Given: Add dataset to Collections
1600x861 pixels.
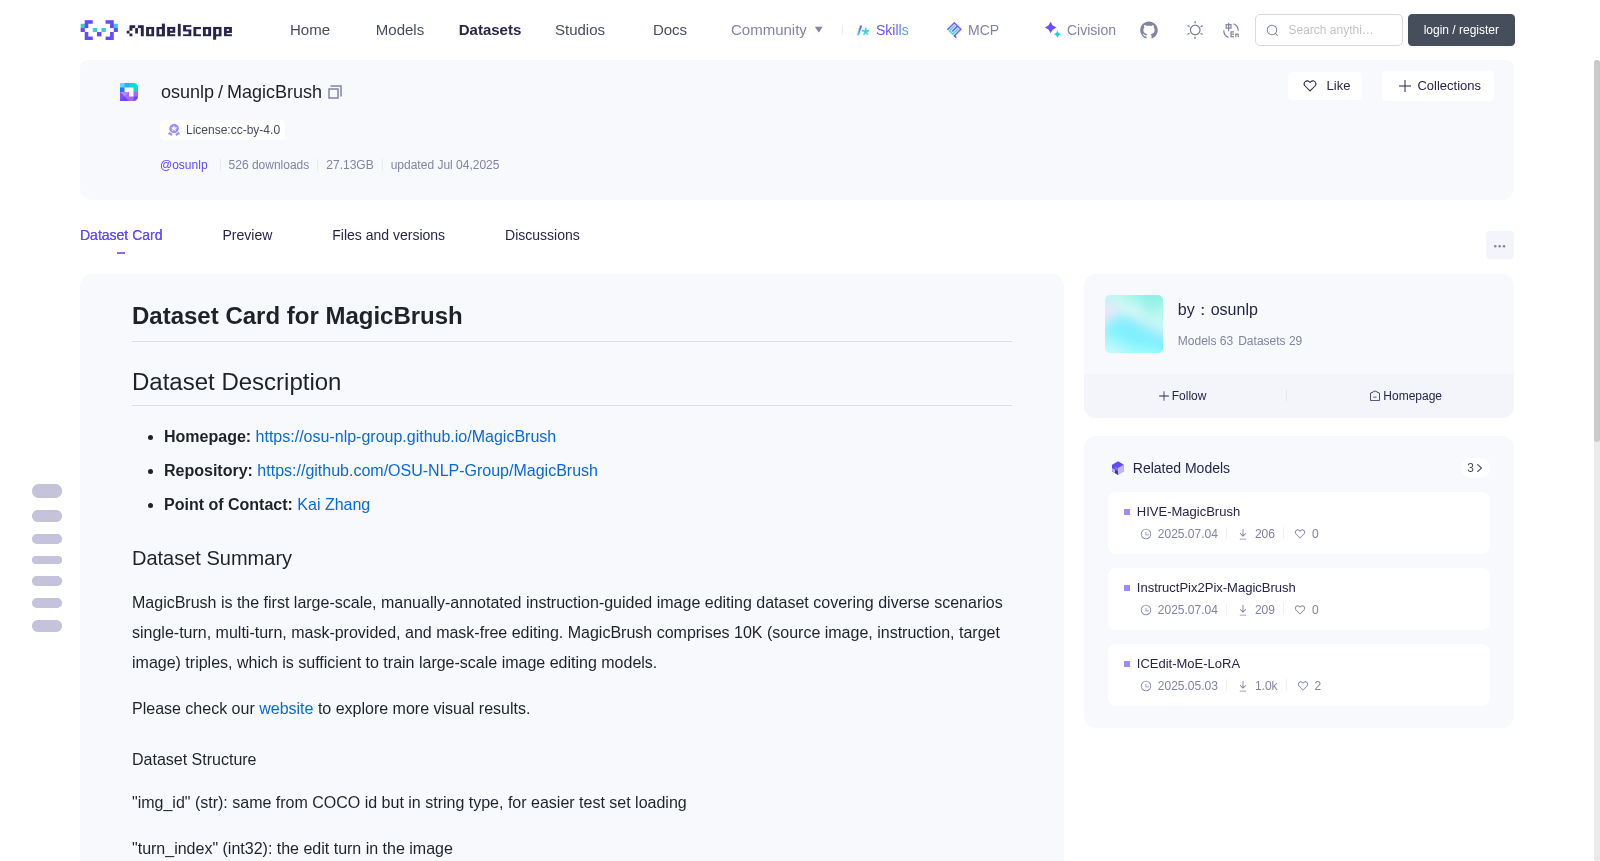Looking at the screenshot, I should point(1438,86).
